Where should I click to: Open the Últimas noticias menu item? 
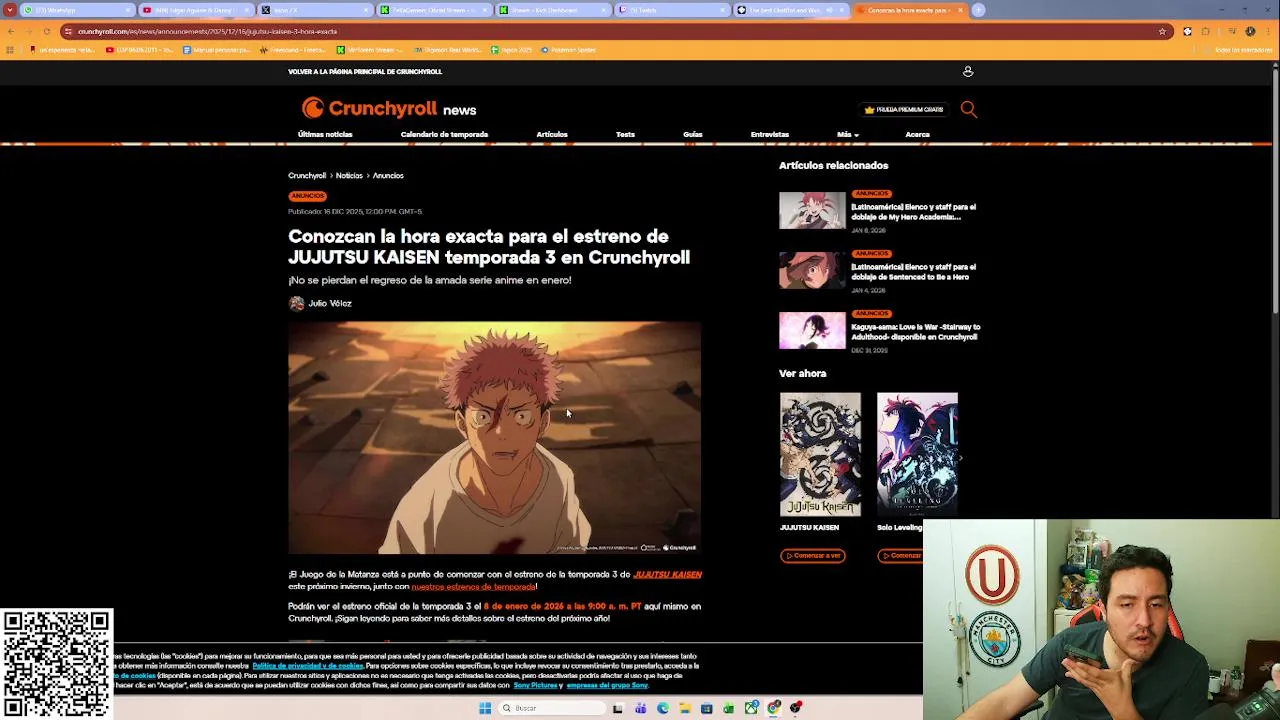(325, 134)
